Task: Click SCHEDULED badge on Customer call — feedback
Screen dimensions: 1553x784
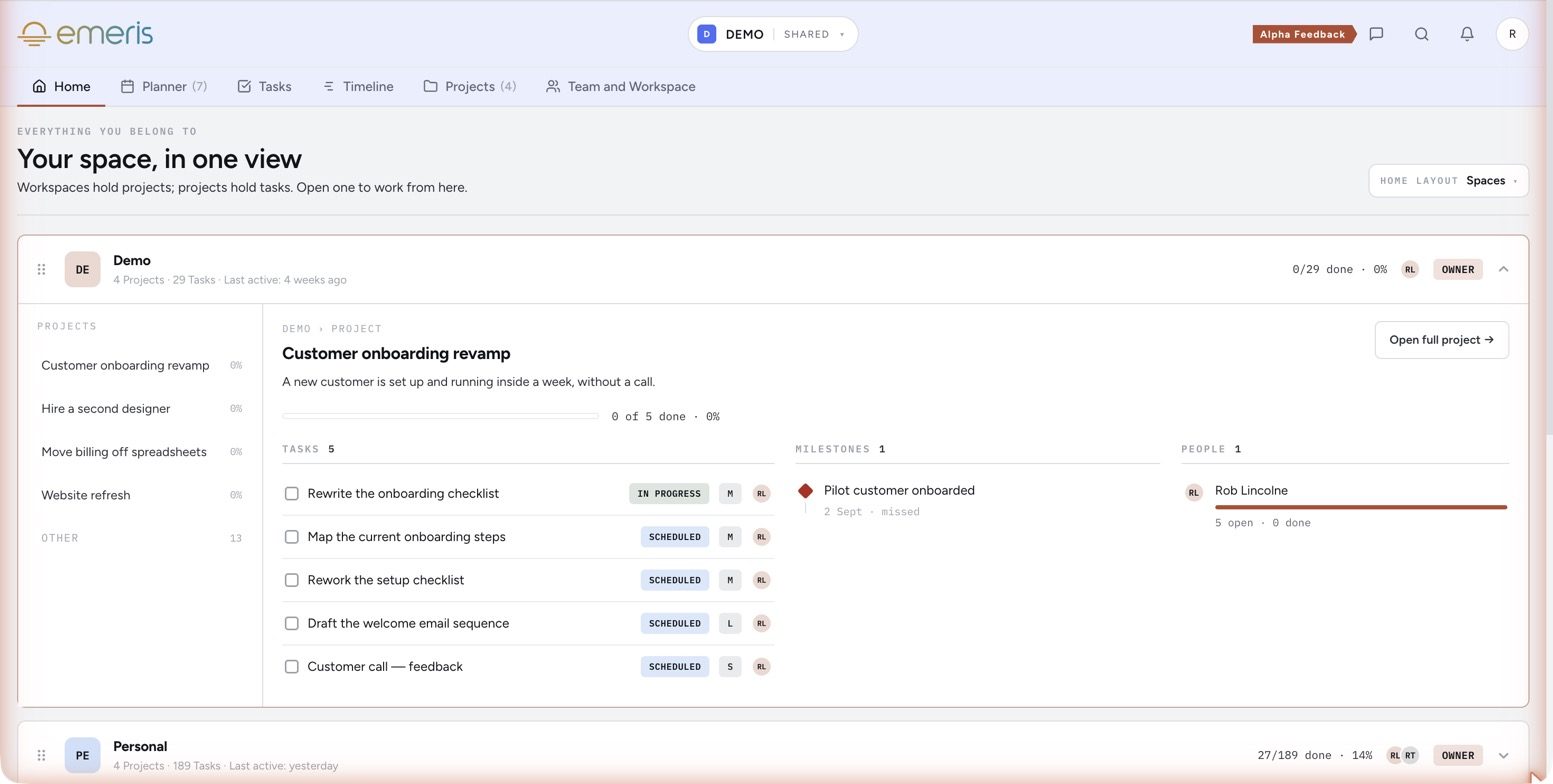Action: [675, 666]
